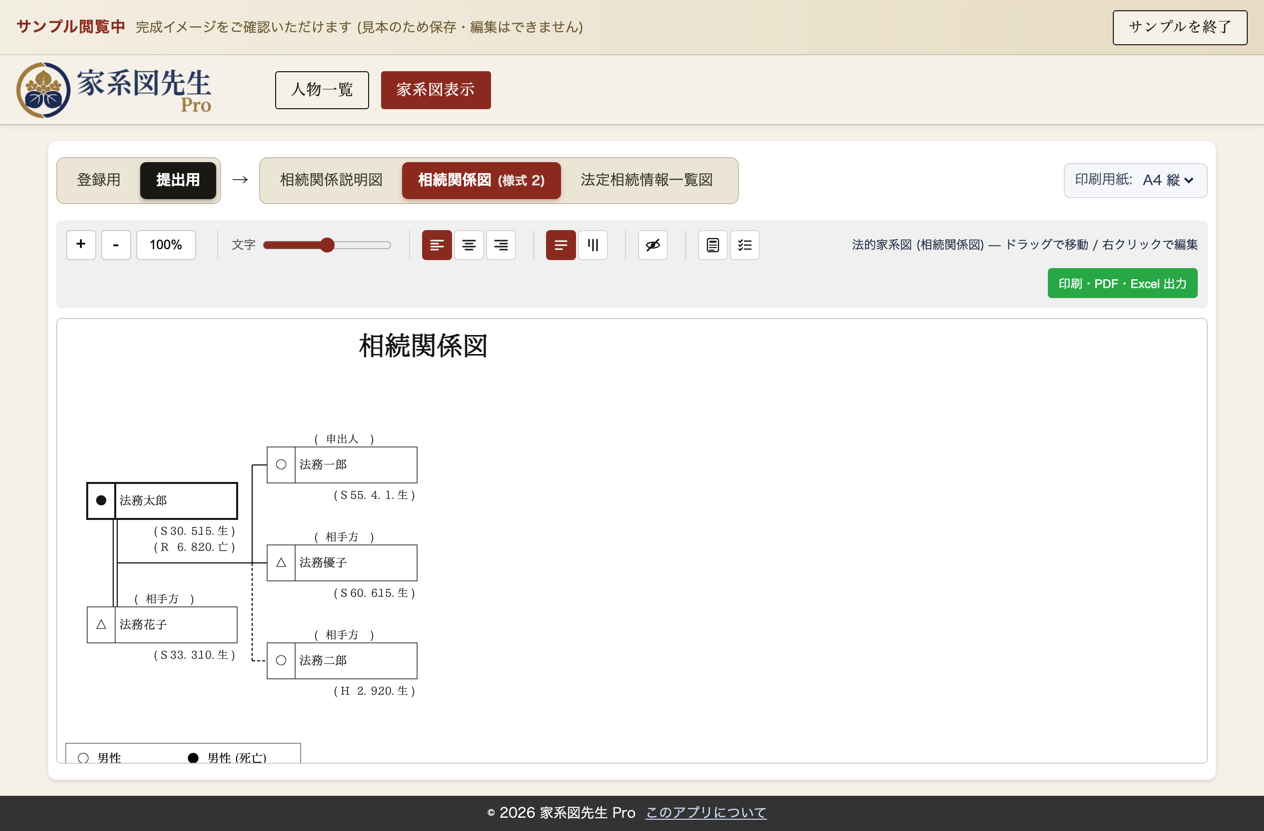Select the 法務太郎 person box
The image size is (1264, 831).
click(x=162, y=501)
